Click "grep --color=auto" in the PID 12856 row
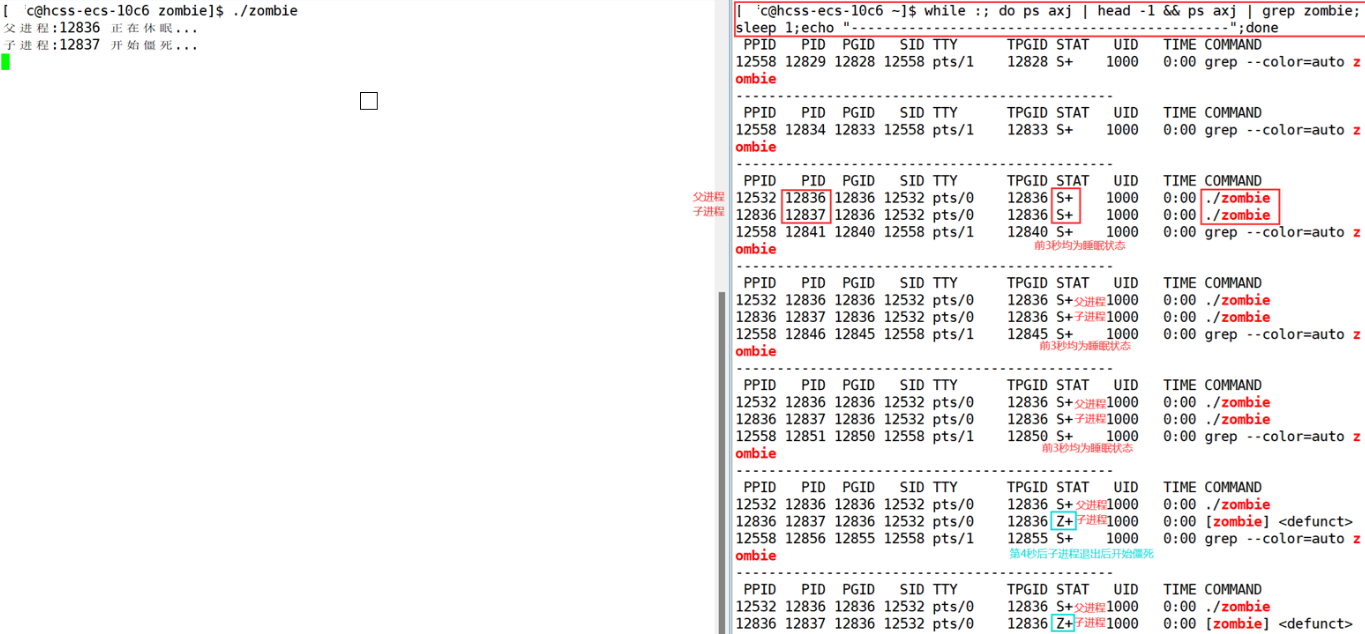1365x634 pixels. (x=1275, y=538)
